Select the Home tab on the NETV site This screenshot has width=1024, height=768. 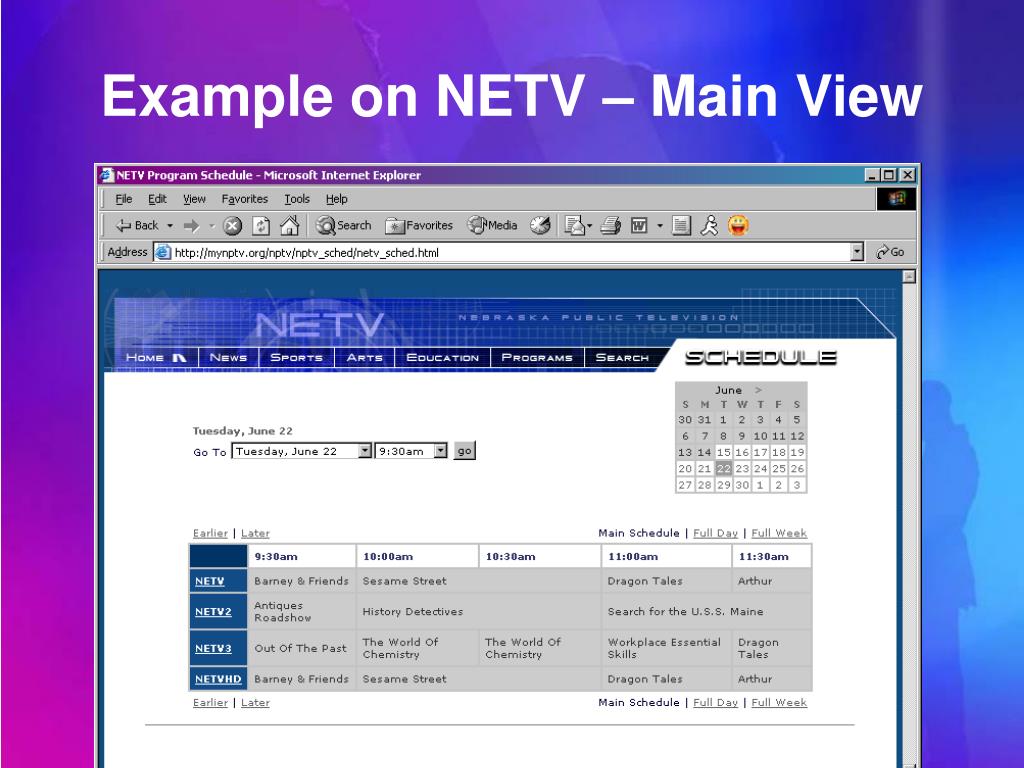157,358
